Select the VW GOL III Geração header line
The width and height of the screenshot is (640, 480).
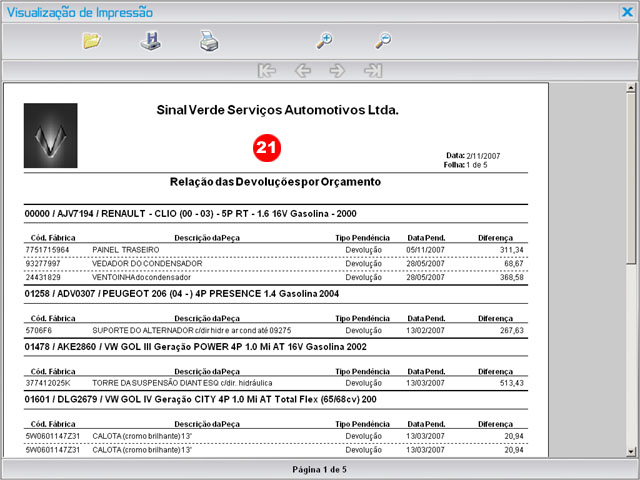pos(196,347)
